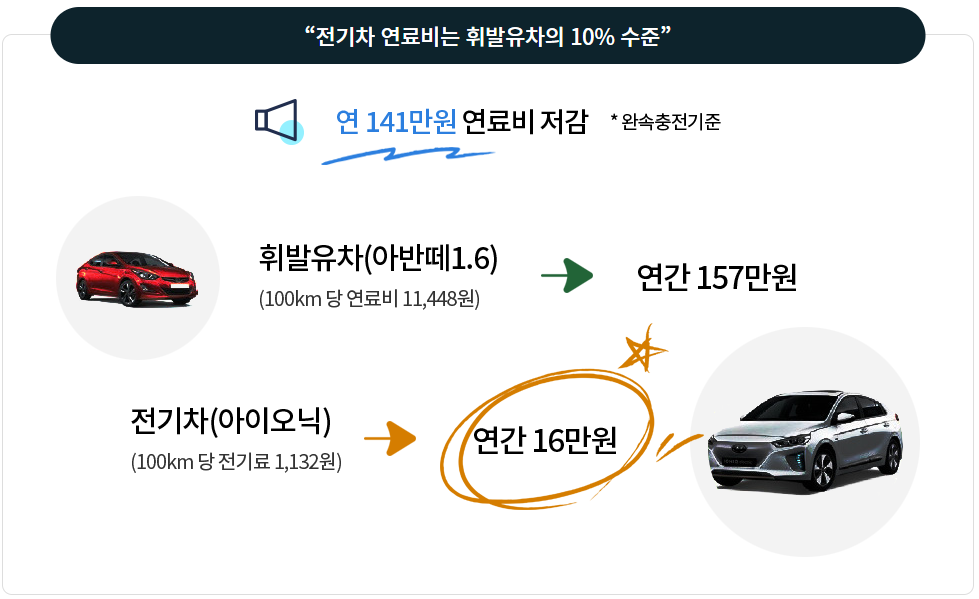
Task: Click the '* 완속충전기준' footnote
Action: click(666, 121)
